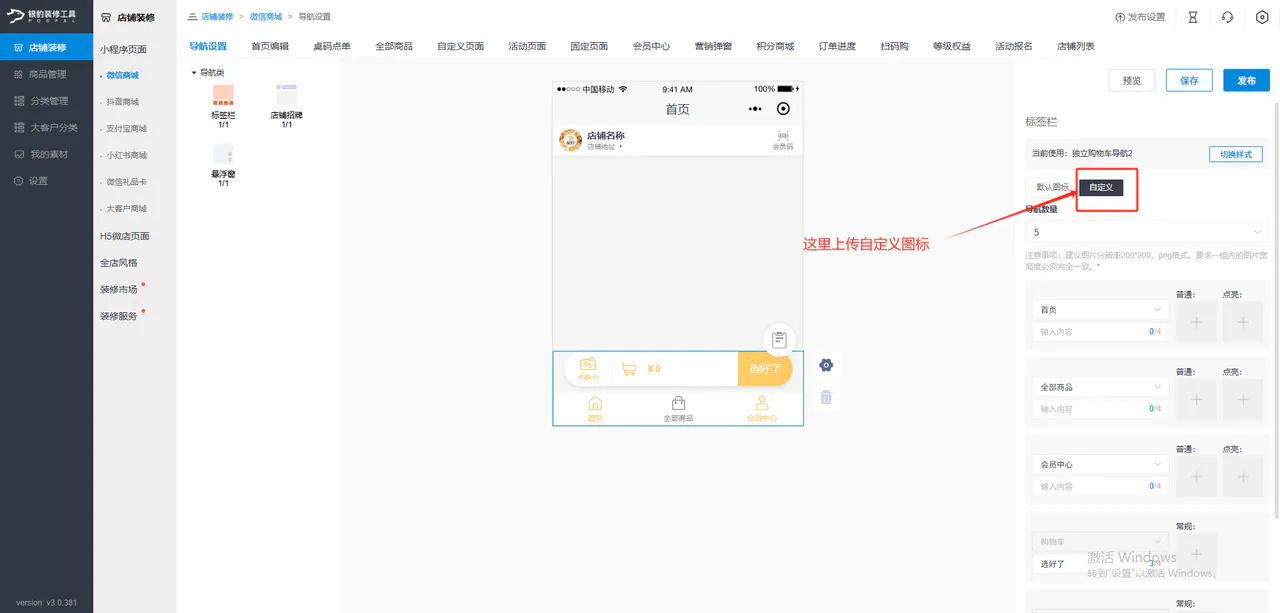Click the hexagon settings icon top right
Viewport: 1280px width, 613px height.
click(1262, 17)
